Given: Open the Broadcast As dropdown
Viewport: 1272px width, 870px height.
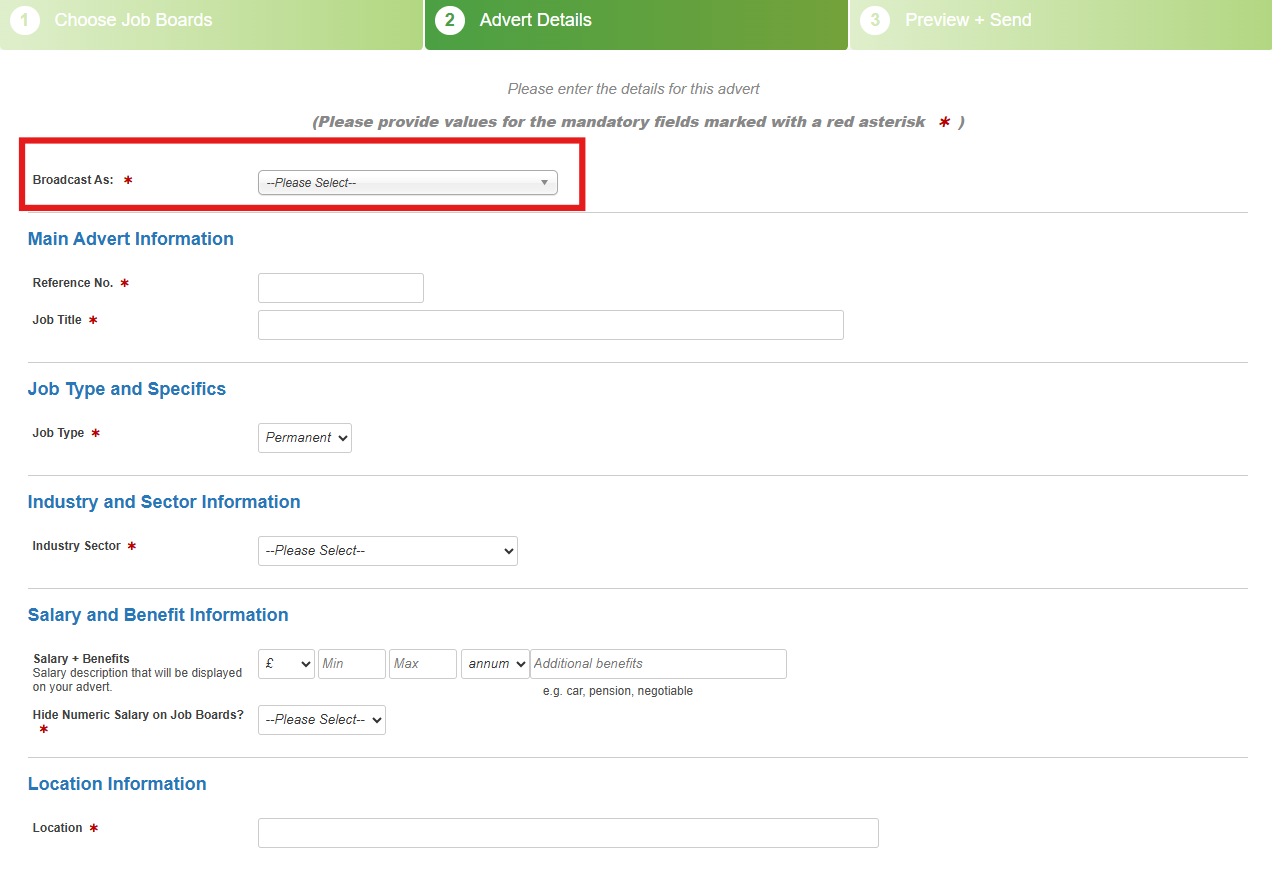Looking at the screenshot, I should tap(408, 182).
